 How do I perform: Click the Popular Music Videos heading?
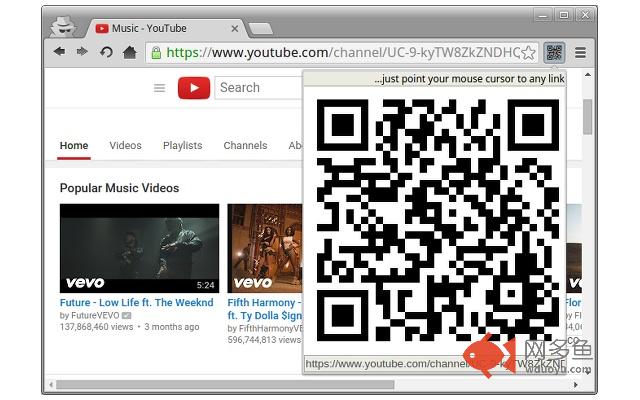[119, 188]
